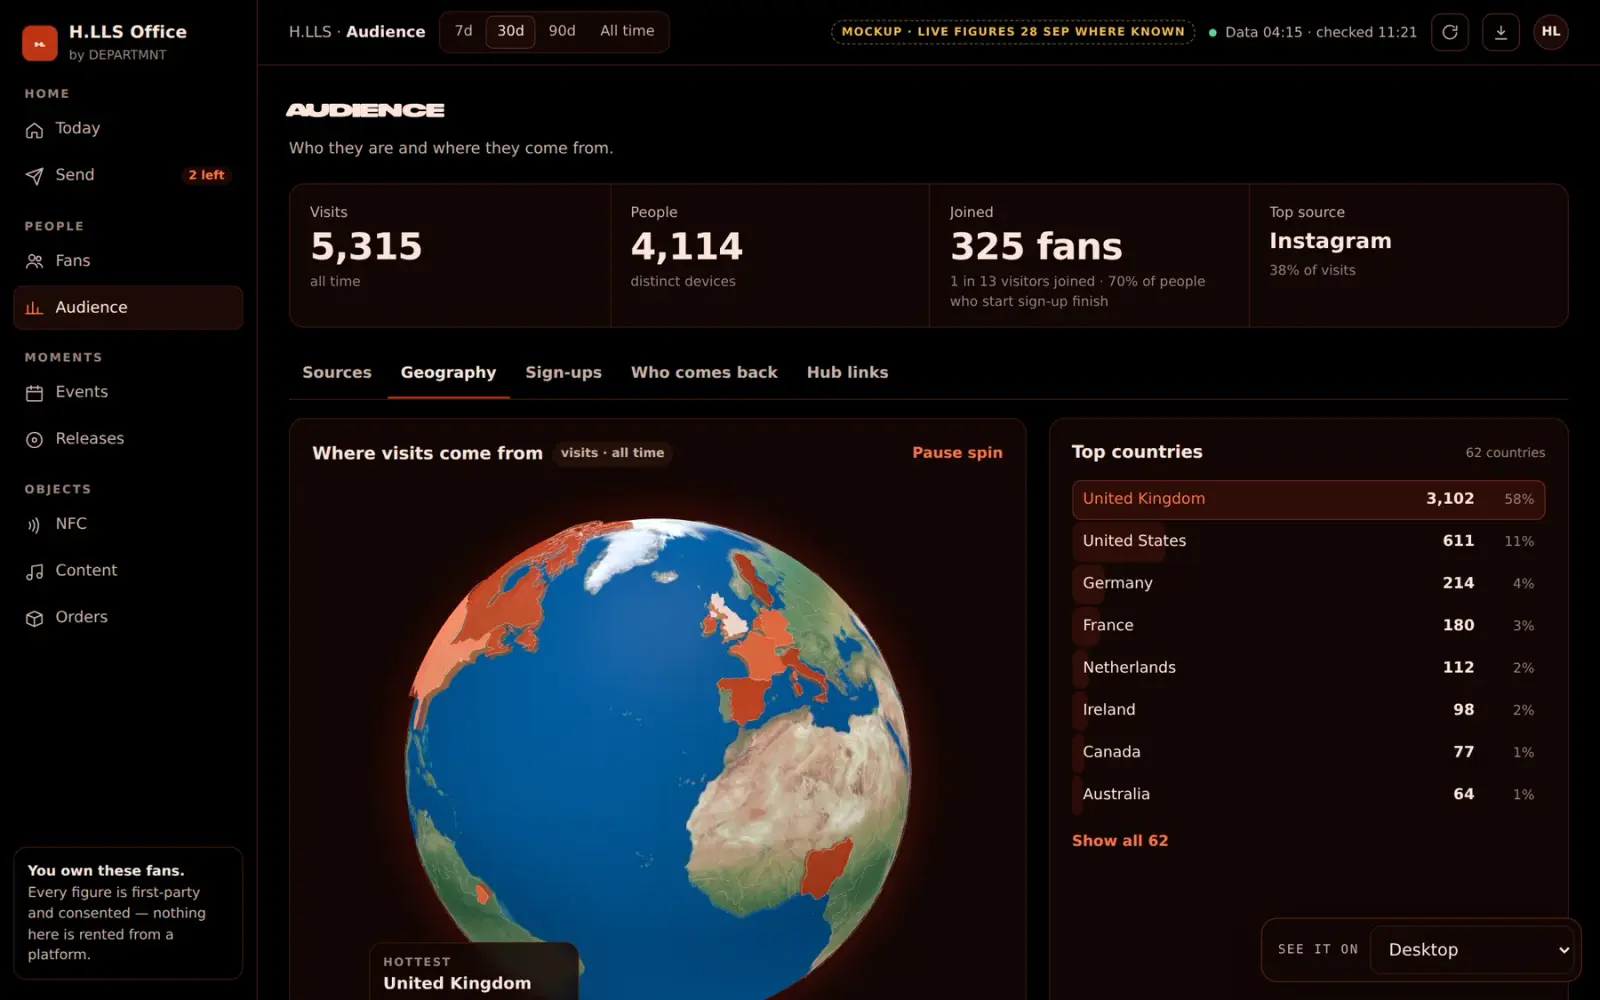This screenshot has height=1000, width=1600.
Task: Select the Australia country row
Action: pos(1308,794)
